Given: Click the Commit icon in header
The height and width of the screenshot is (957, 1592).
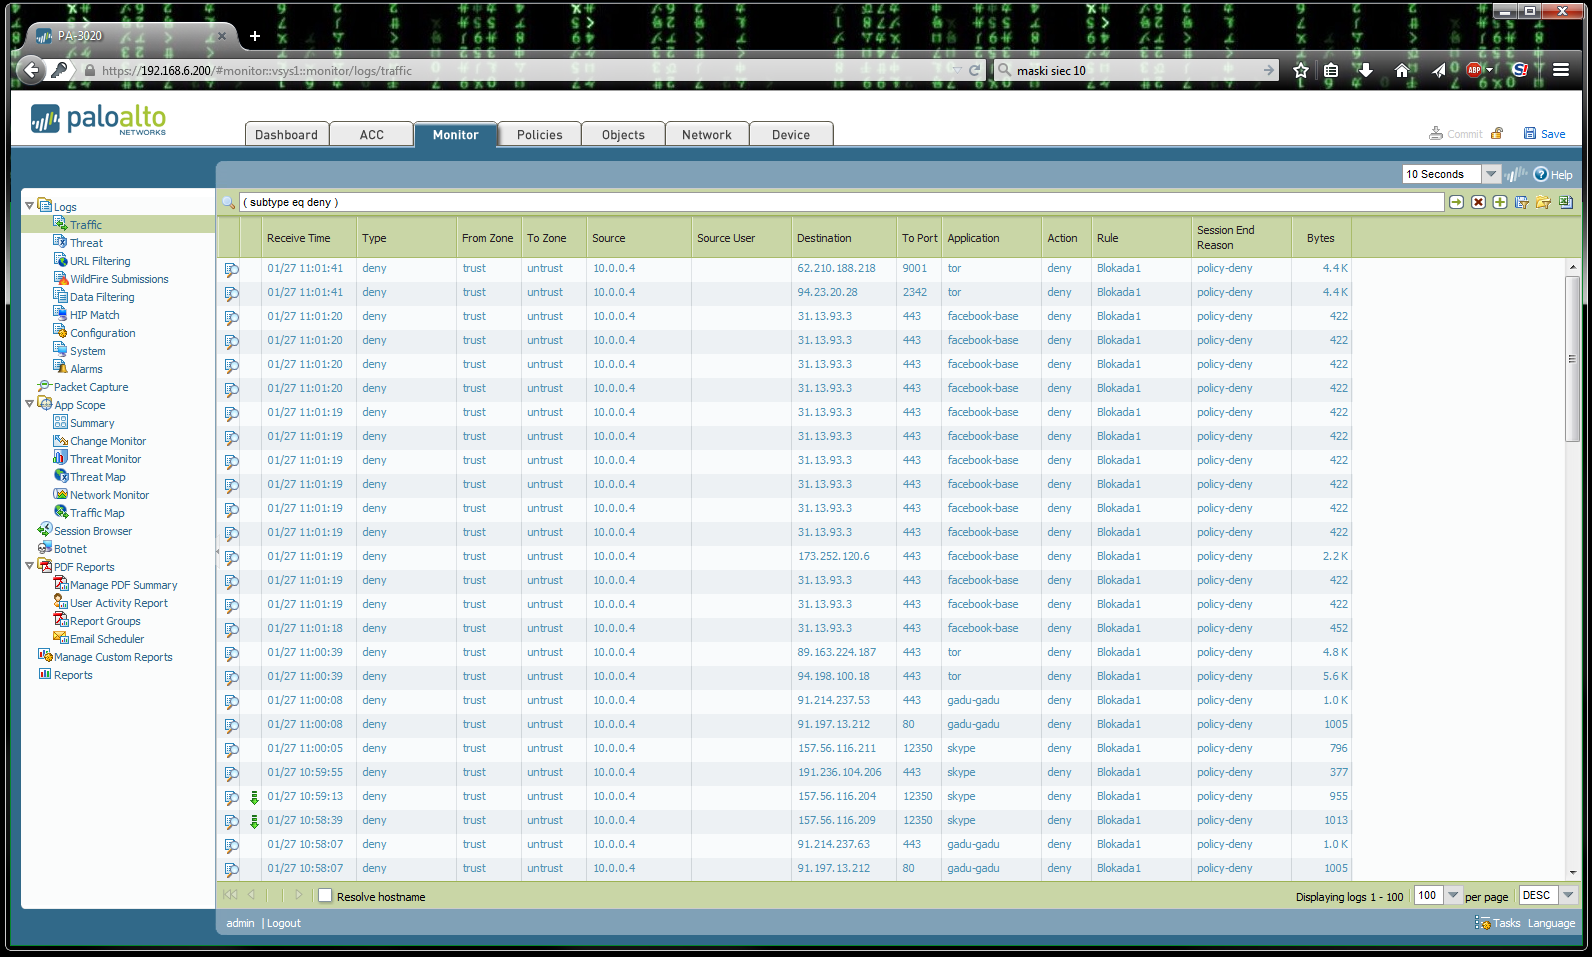Looking at the screenshot, I should (x=1436, y=133).
